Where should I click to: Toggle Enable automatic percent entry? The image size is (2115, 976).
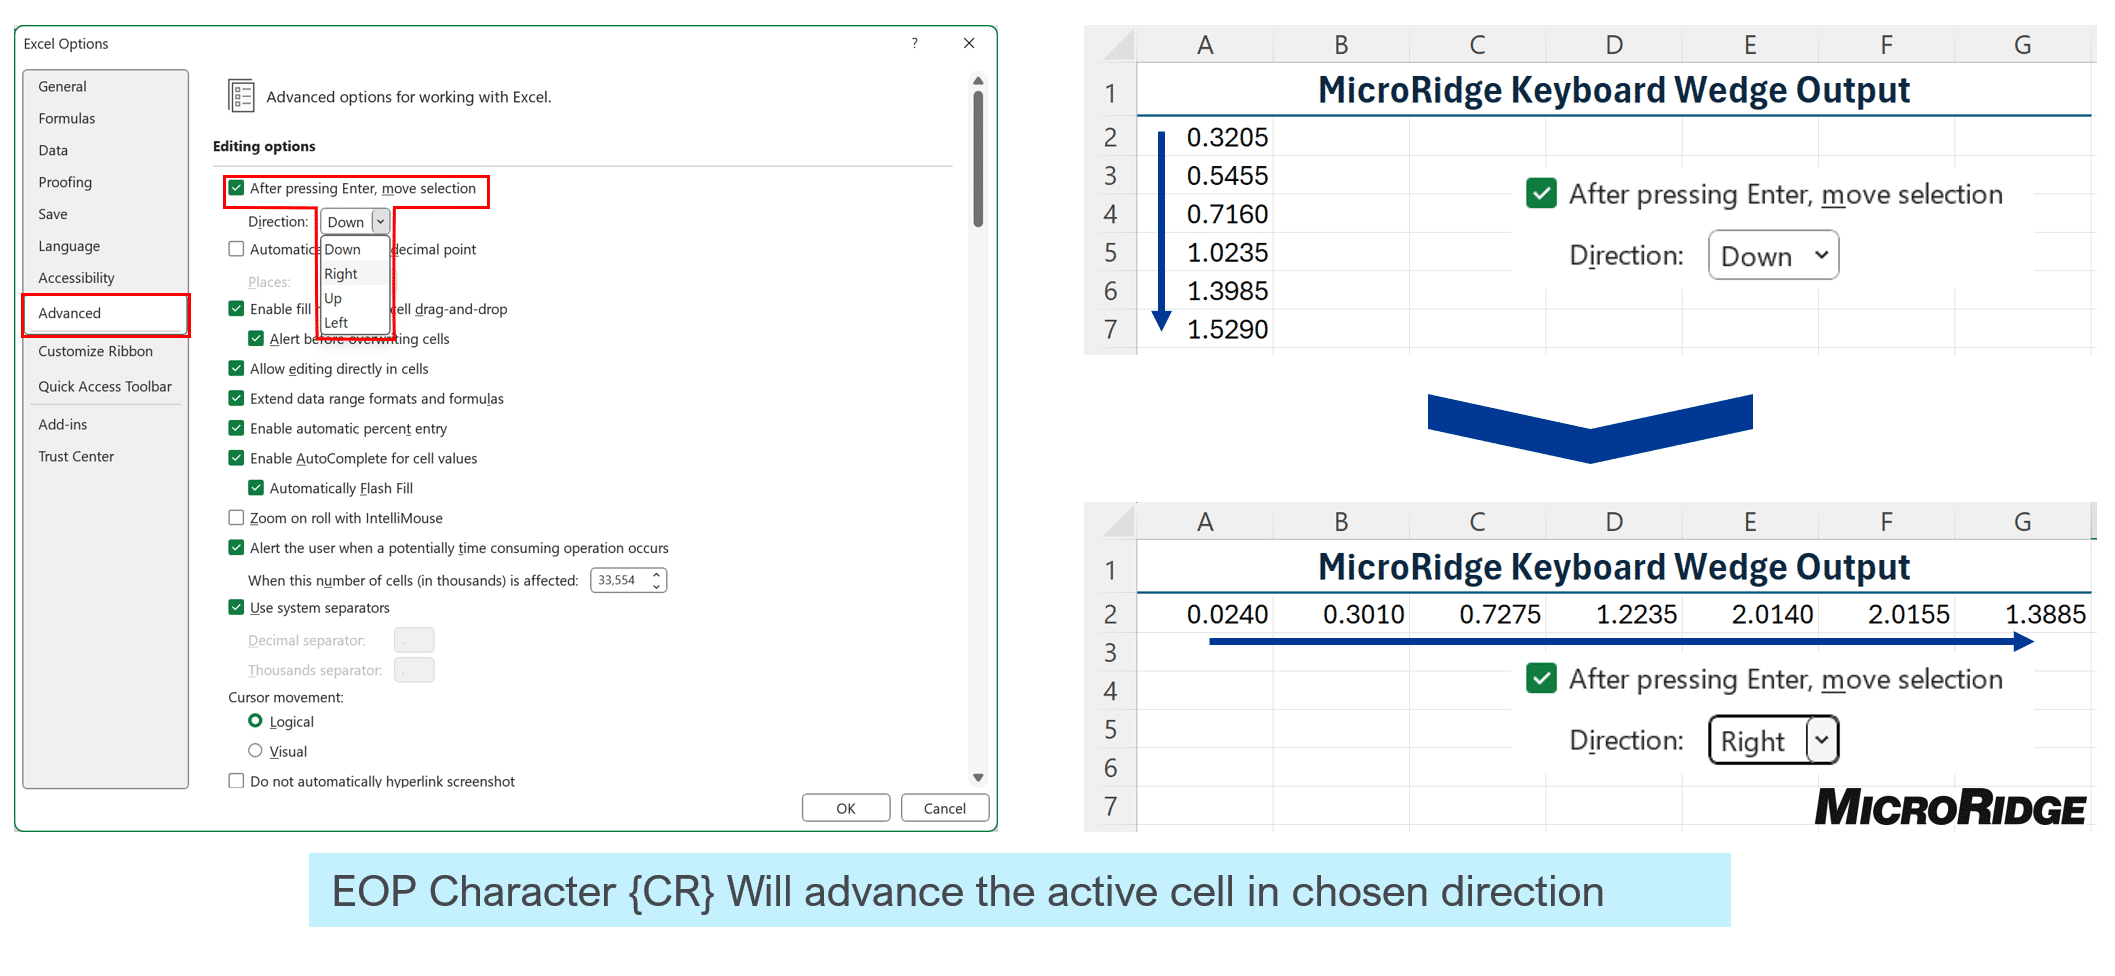(236, 429)
